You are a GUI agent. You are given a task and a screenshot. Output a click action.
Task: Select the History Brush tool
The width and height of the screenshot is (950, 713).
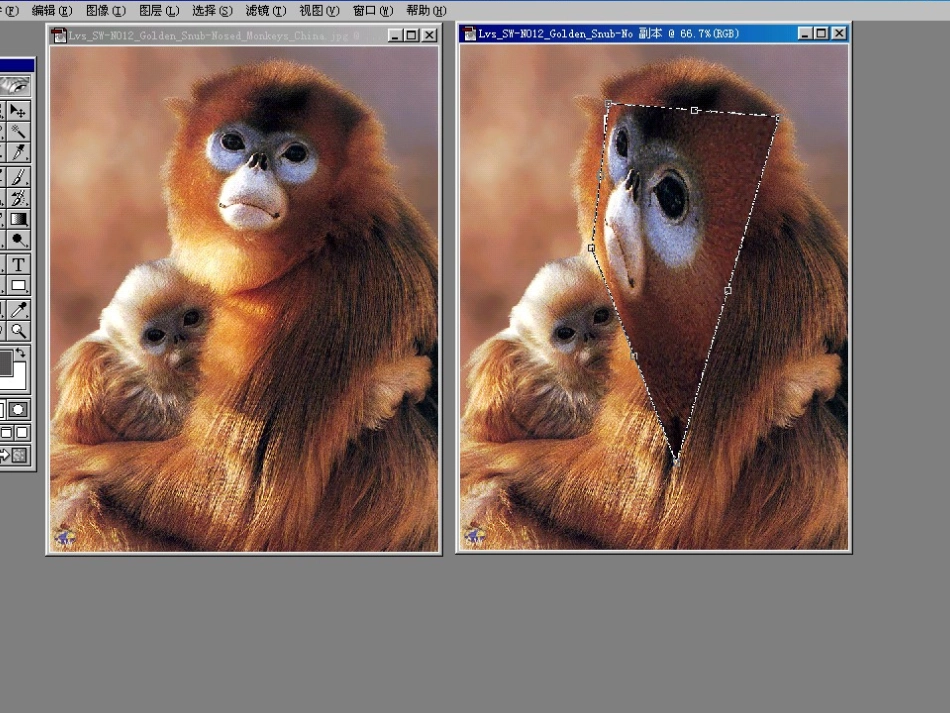pyautogui.click(x=18, y=198)
